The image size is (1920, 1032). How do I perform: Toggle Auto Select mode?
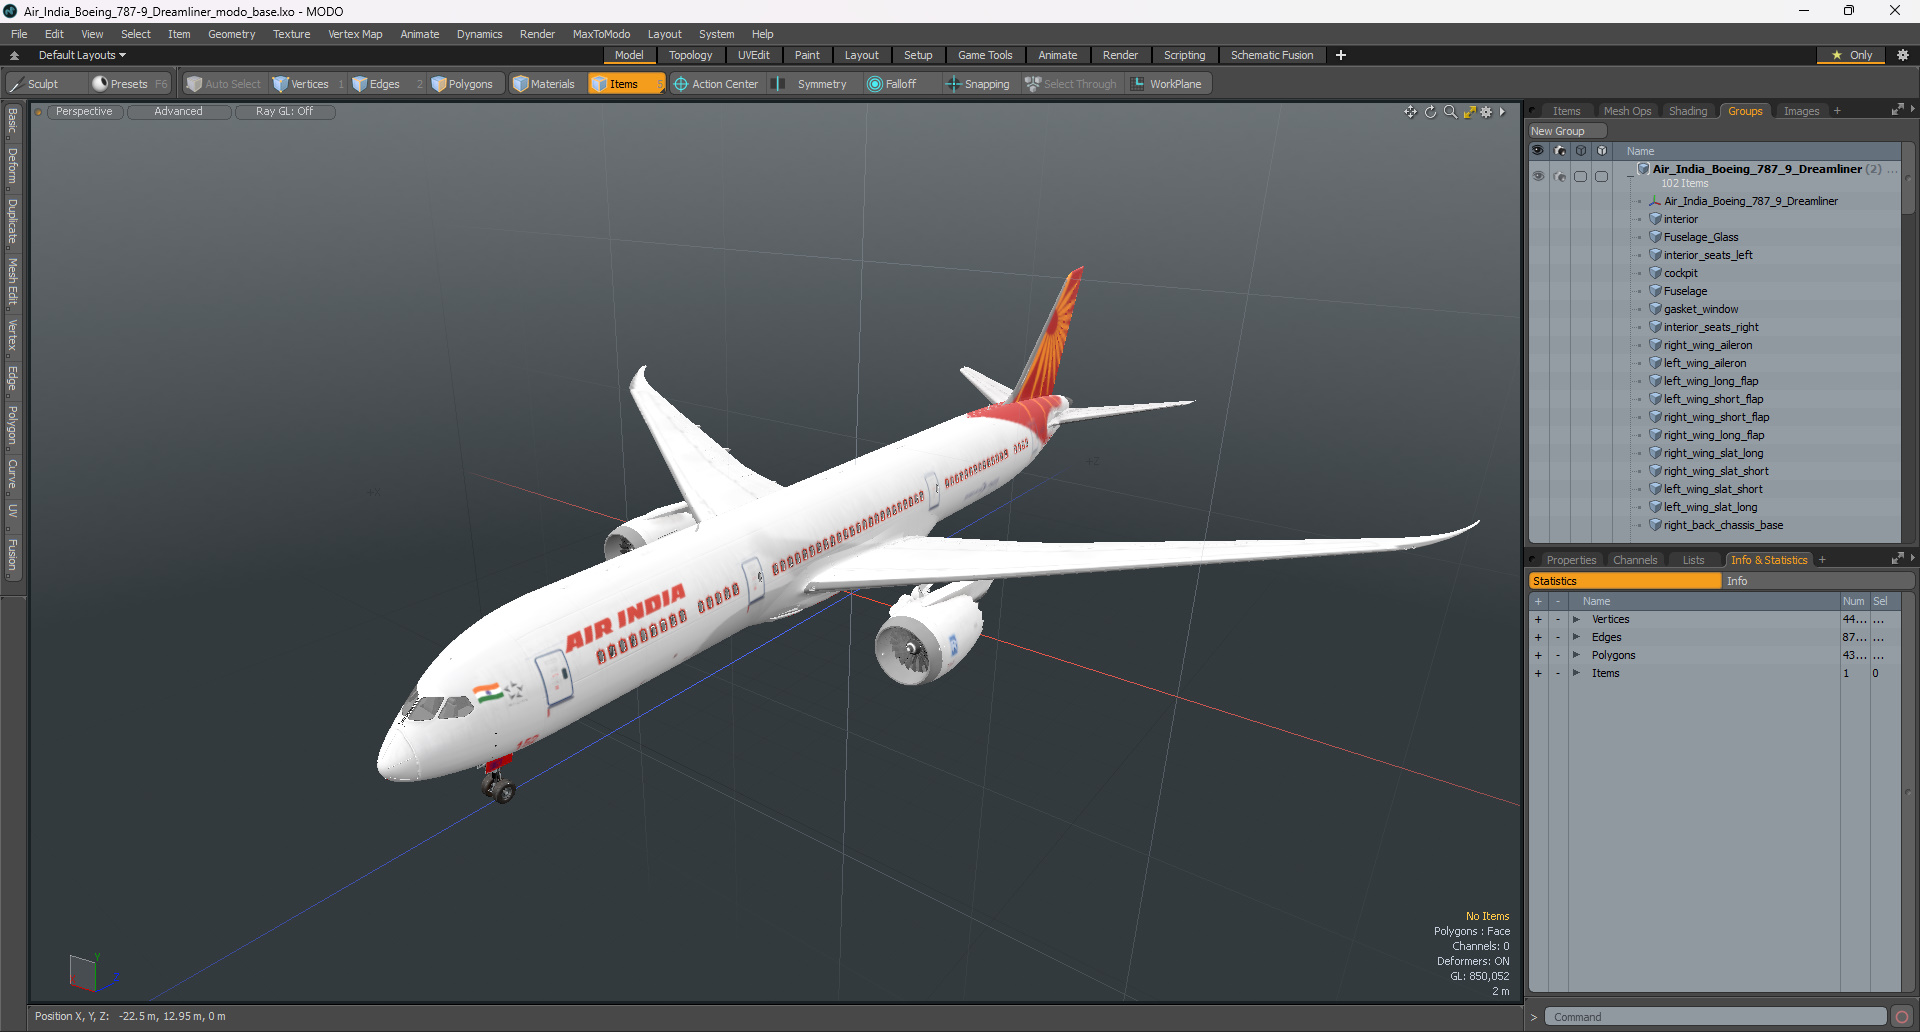click(x=224, y=84)
